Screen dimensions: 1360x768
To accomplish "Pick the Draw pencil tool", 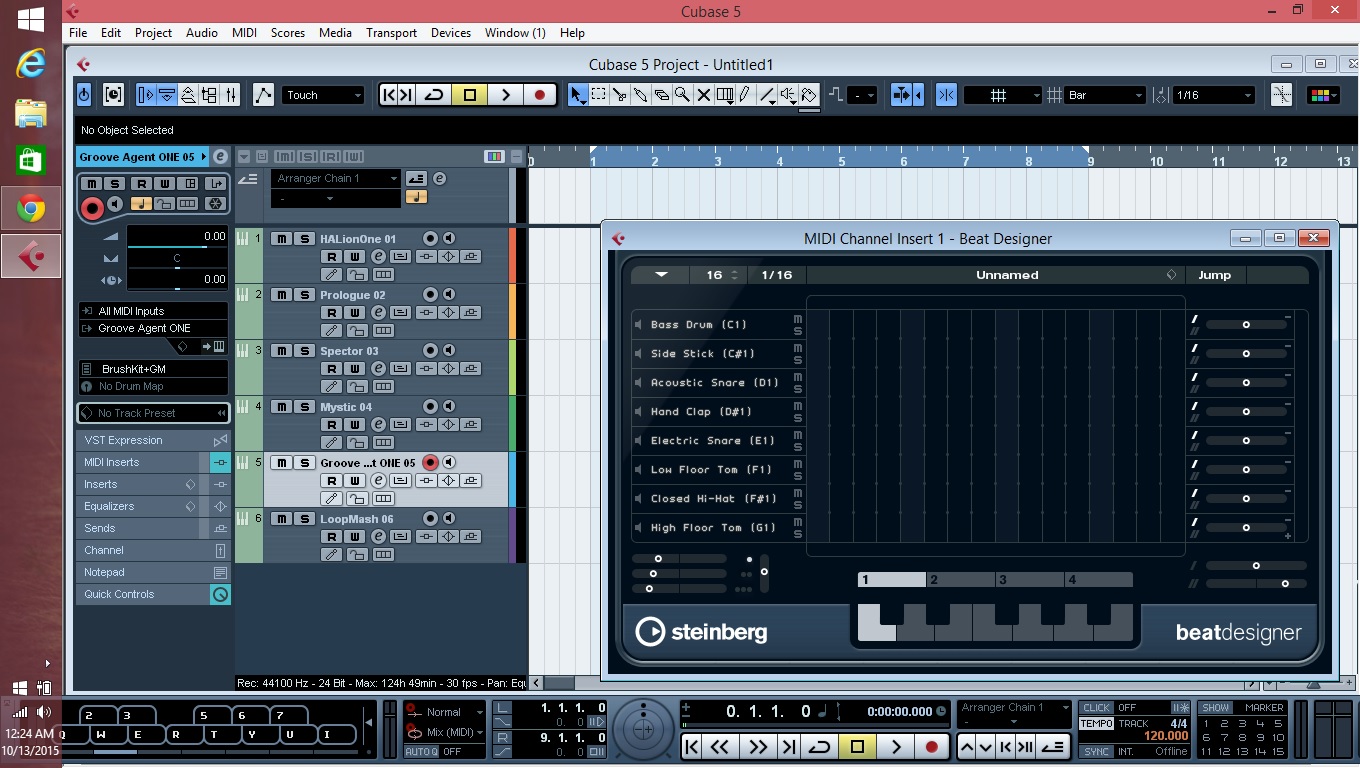I will click(745, 95).
